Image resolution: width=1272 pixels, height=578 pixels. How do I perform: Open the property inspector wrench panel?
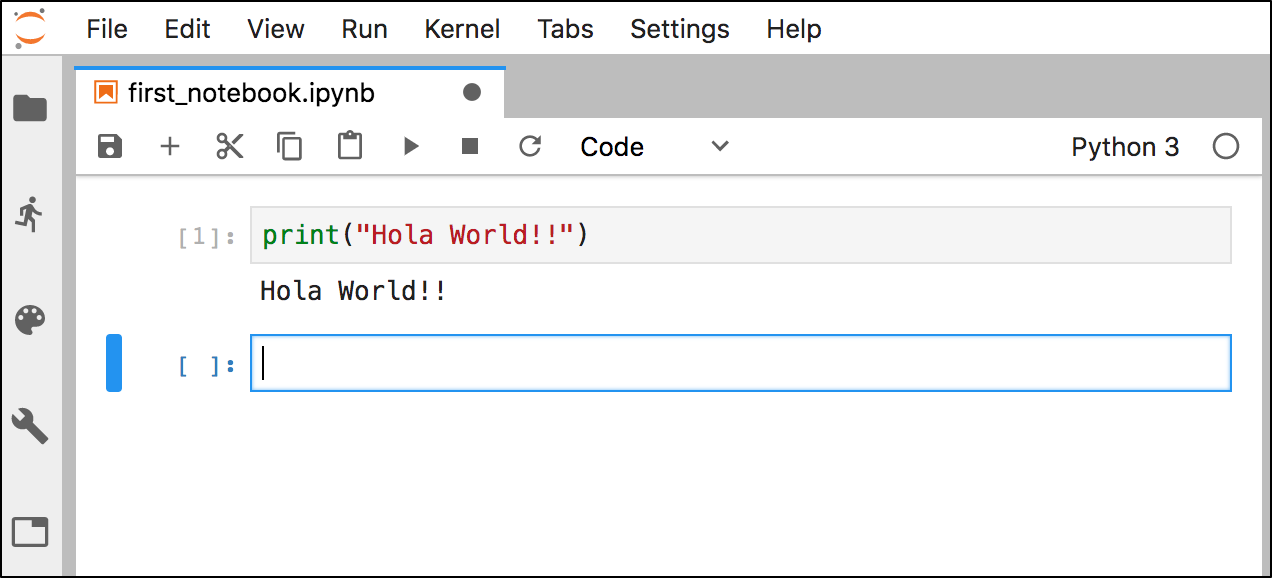tap(30, 427)
